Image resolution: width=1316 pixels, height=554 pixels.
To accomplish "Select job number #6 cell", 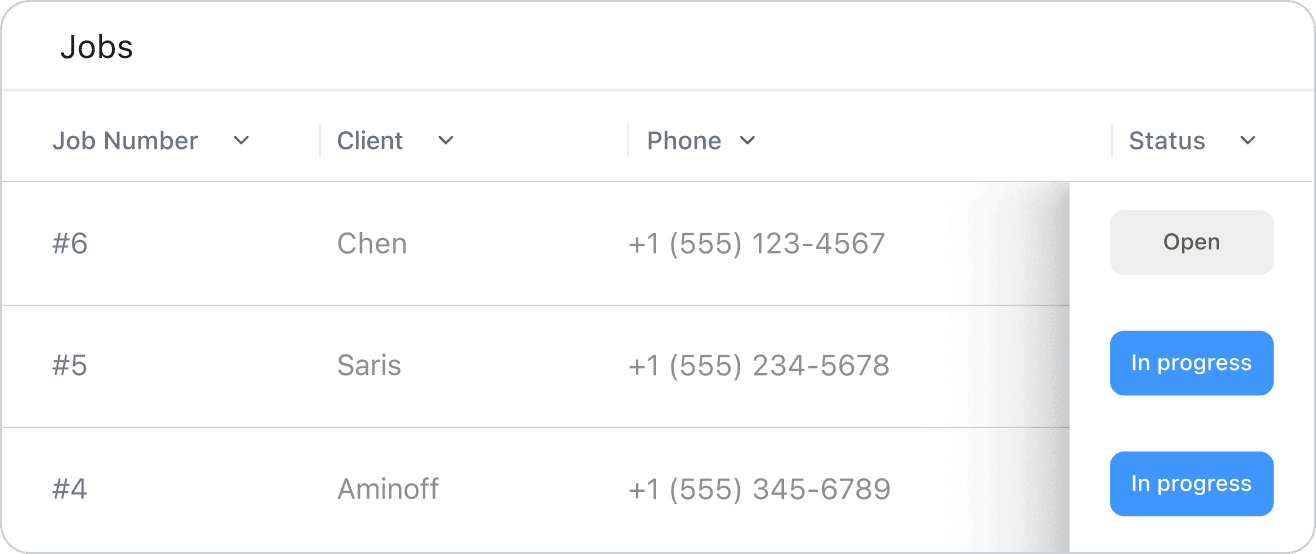I will coord(70,244).
